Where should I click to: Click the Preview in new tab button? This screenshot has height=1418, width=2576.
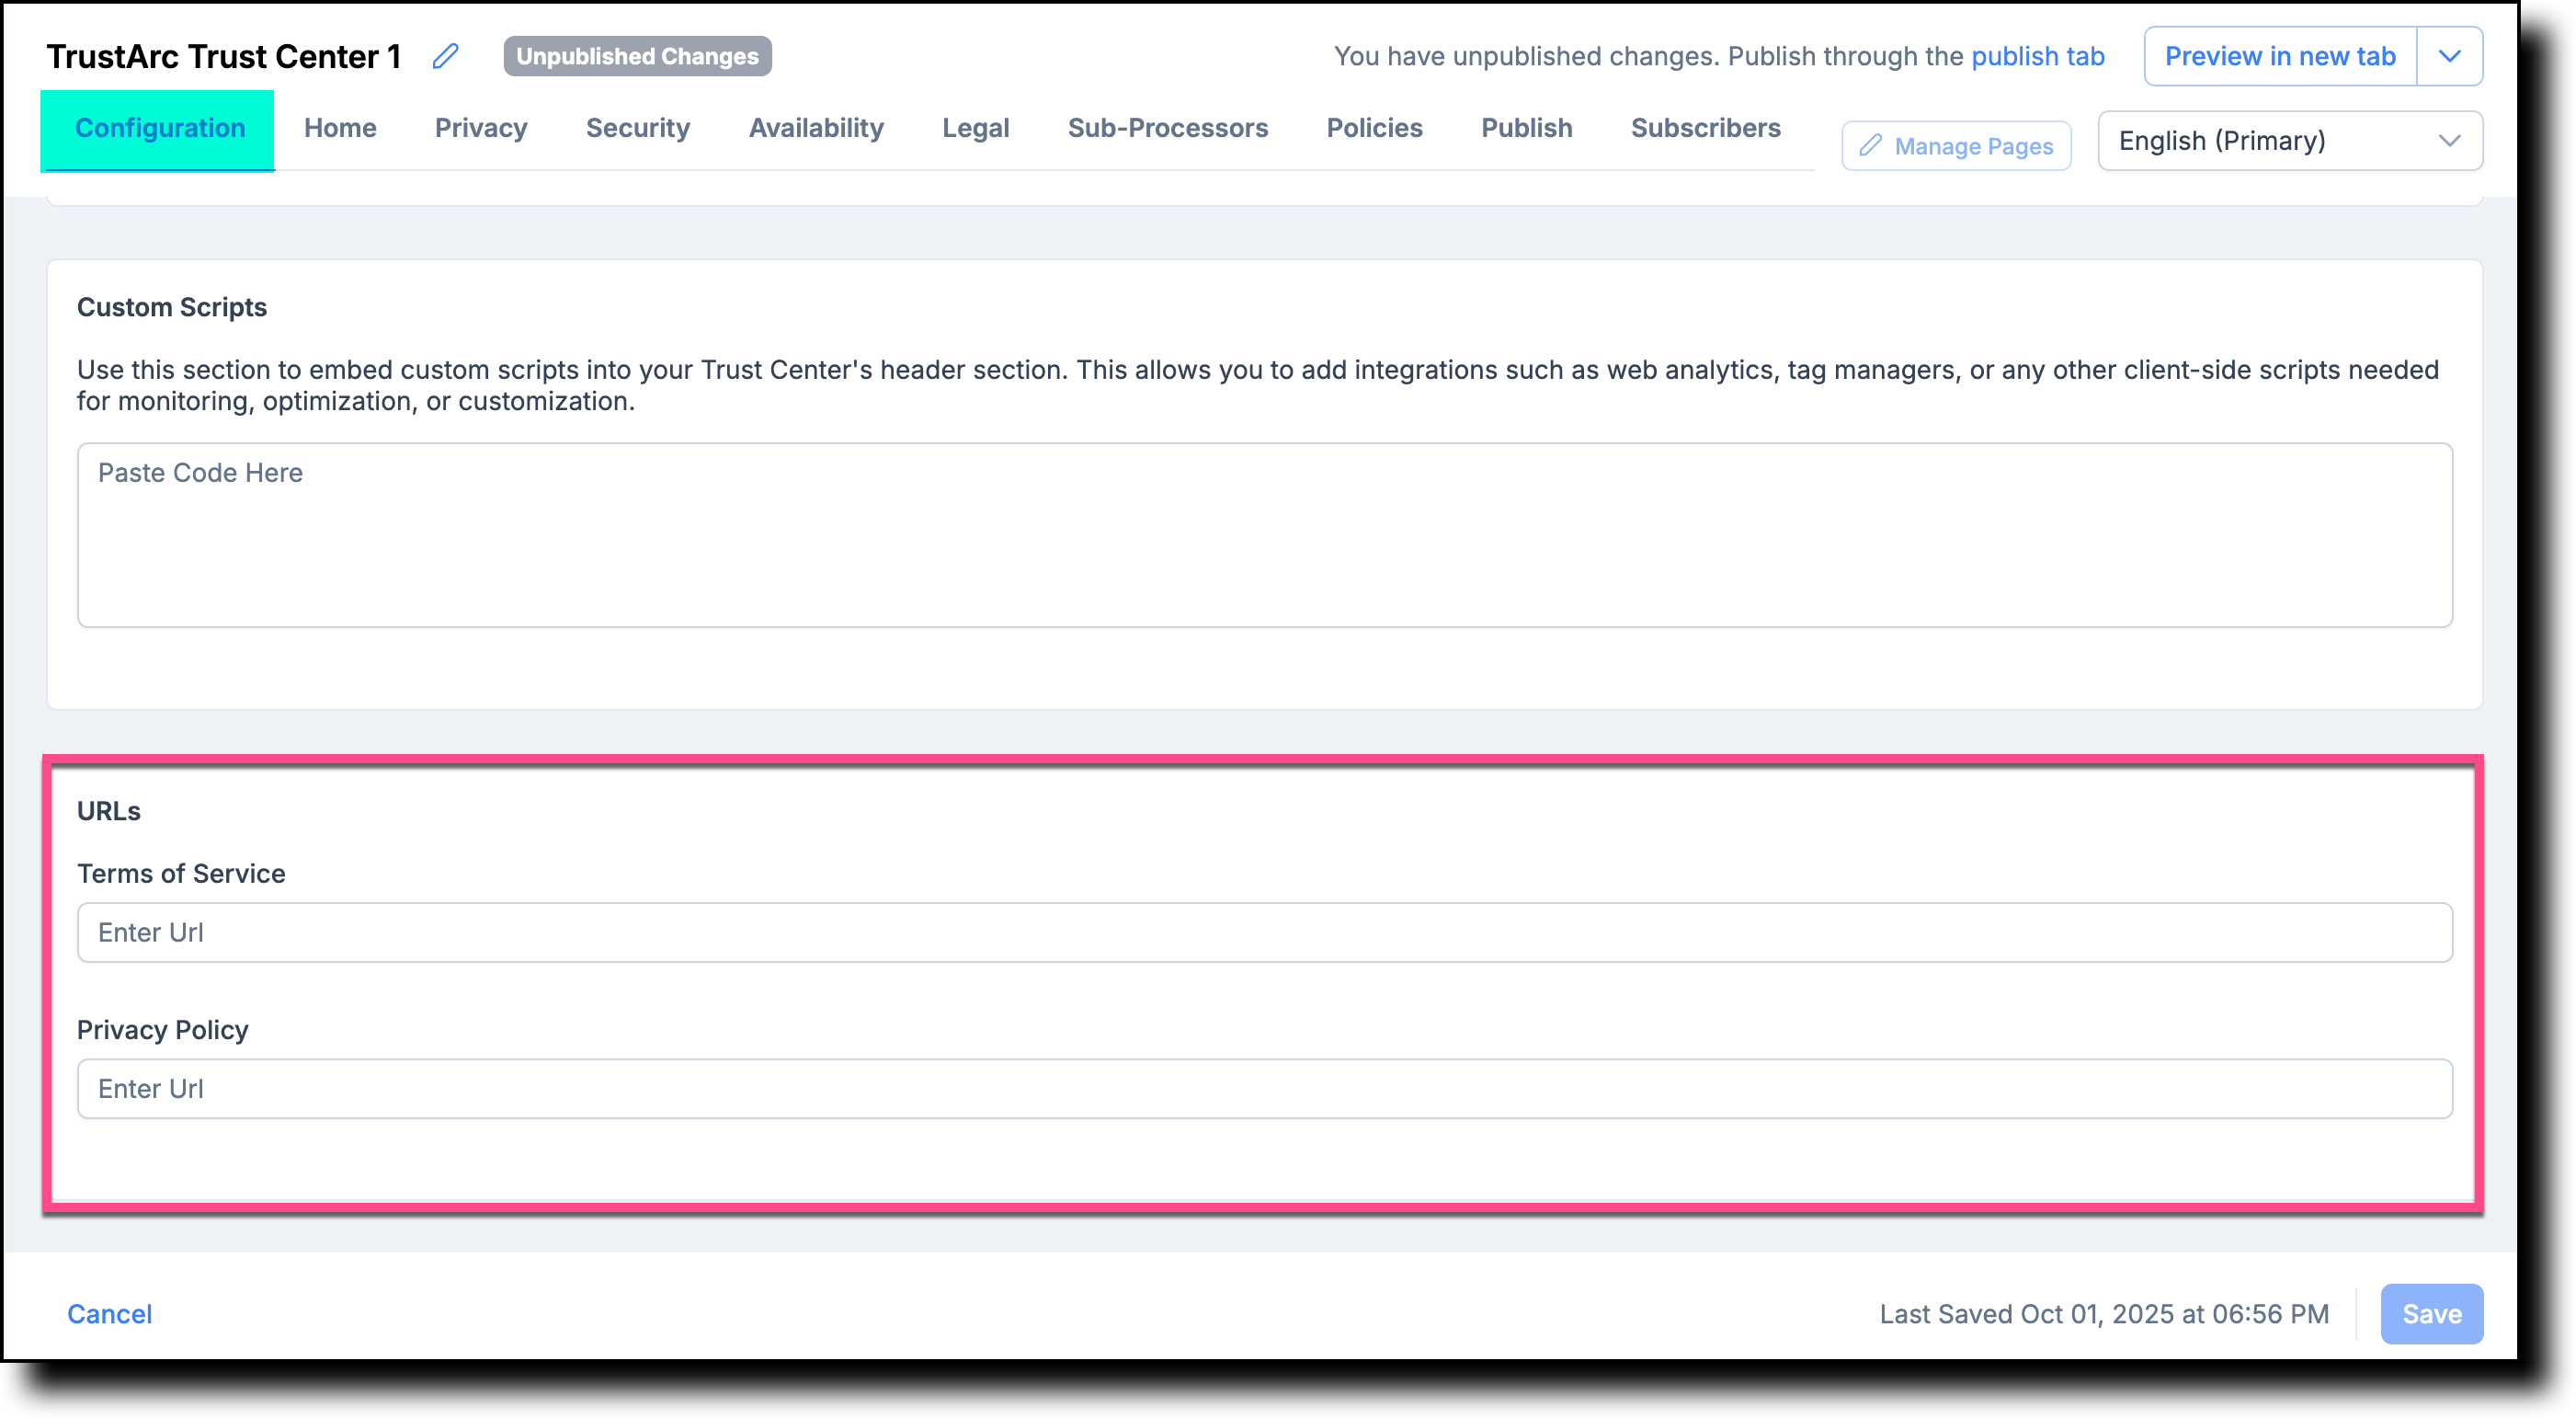click(x=2280, y=56)
